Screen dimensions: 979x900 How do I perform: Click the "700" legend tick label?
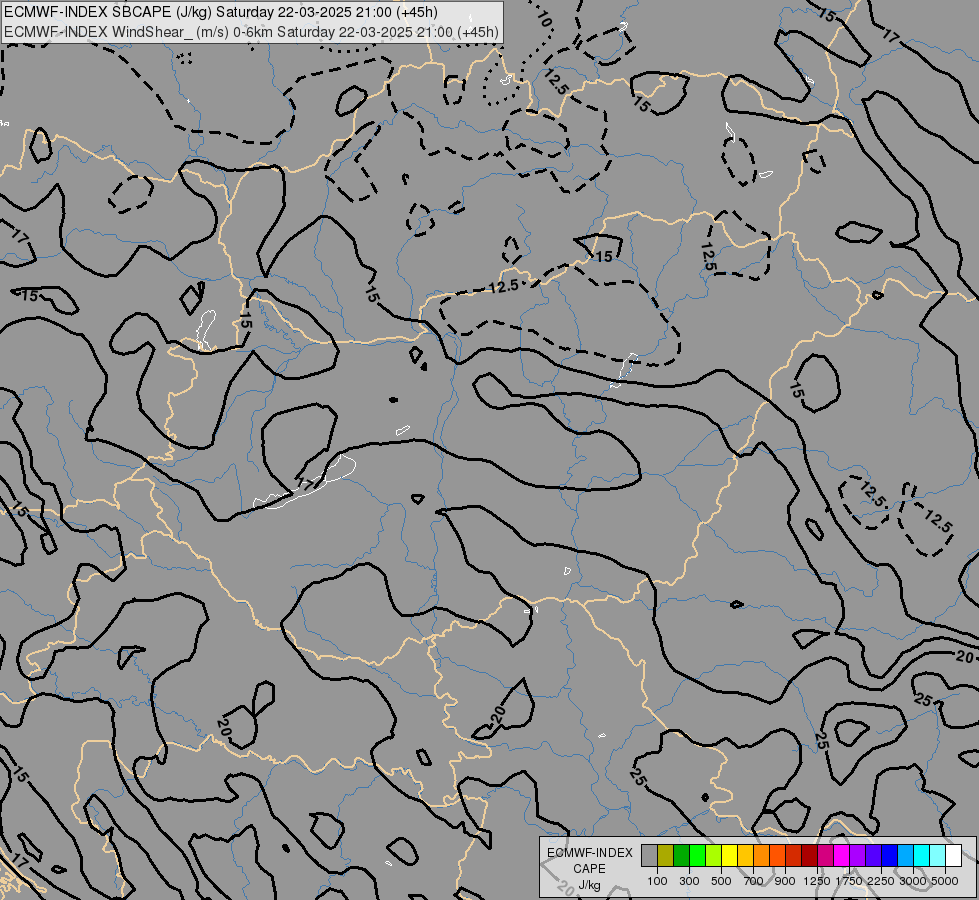tap(754, 881)
